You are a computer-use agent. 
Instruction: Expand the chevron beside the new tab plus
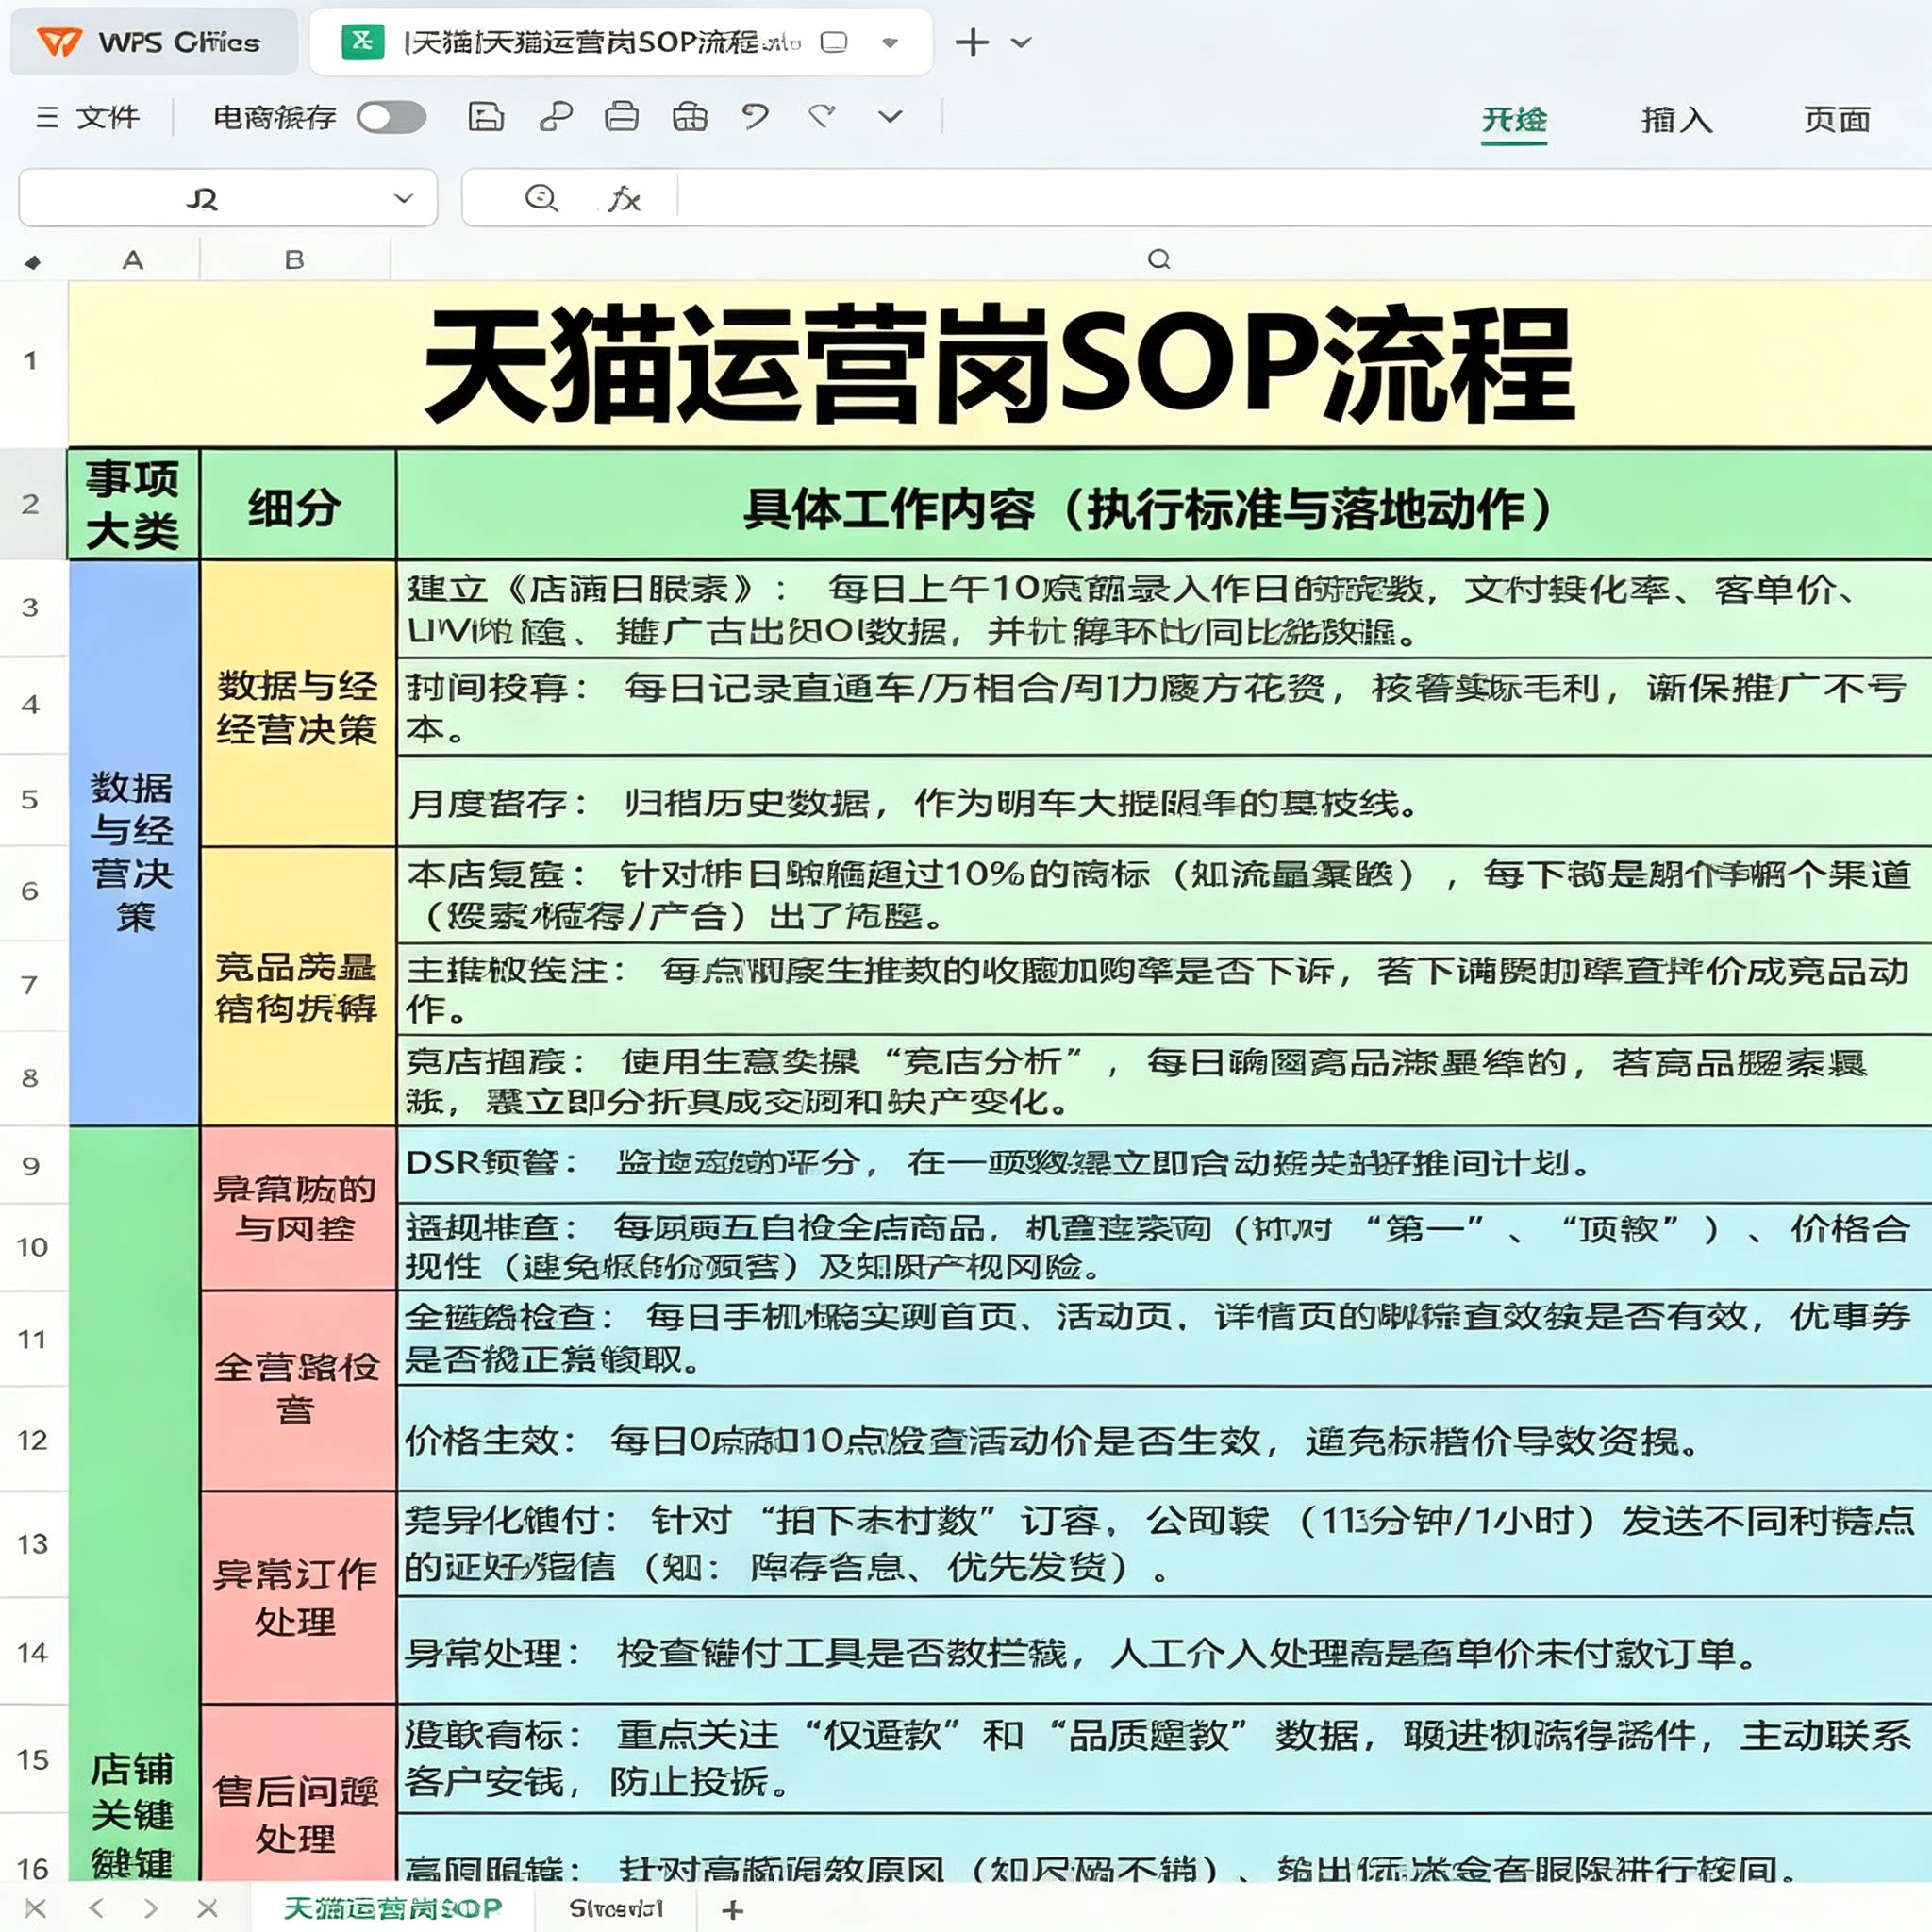pyautogui.click(x=1021, y=42)
